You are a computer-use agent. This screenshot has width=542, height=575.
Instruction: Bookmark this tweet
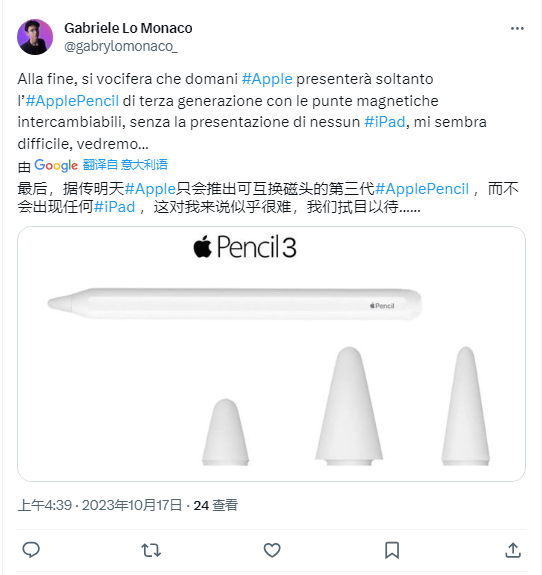[x=392, y=550]
